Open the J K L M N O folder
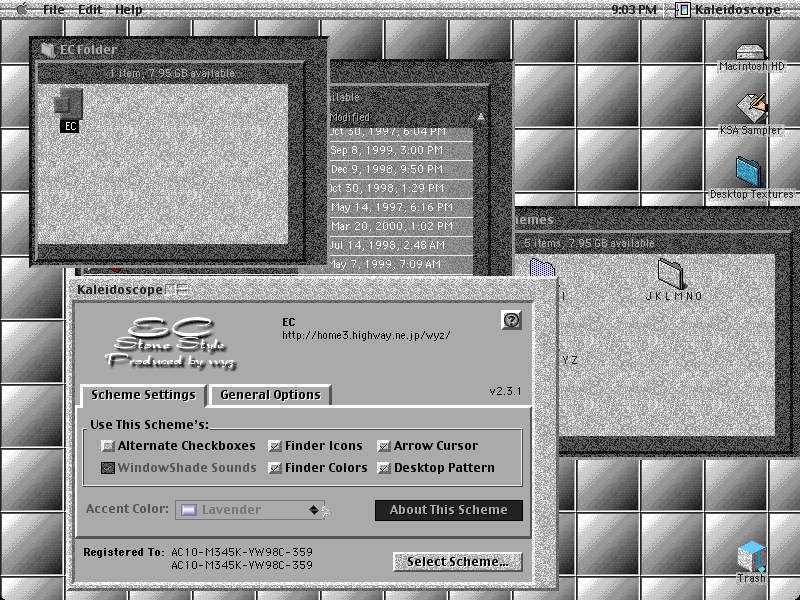Image resolution: width=800 pixels, height=600 pixels. click(671, 273)
